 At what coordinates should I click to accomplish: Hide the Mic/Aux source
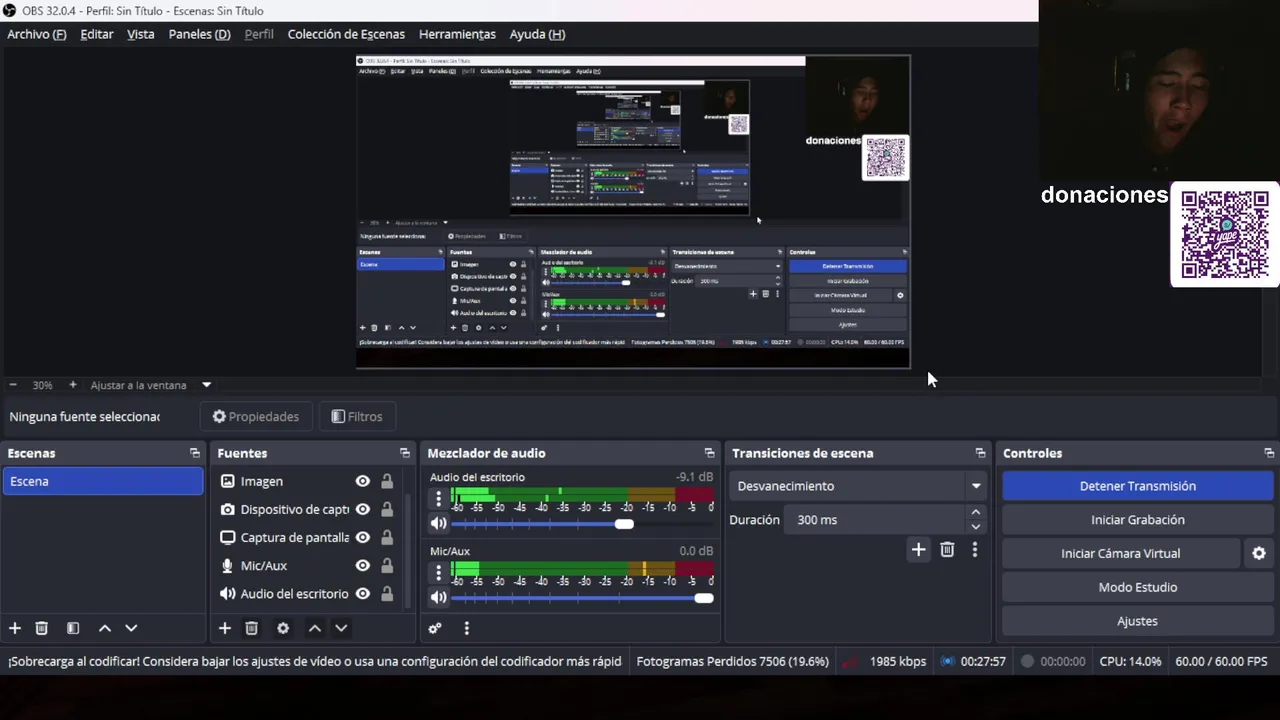363,565
